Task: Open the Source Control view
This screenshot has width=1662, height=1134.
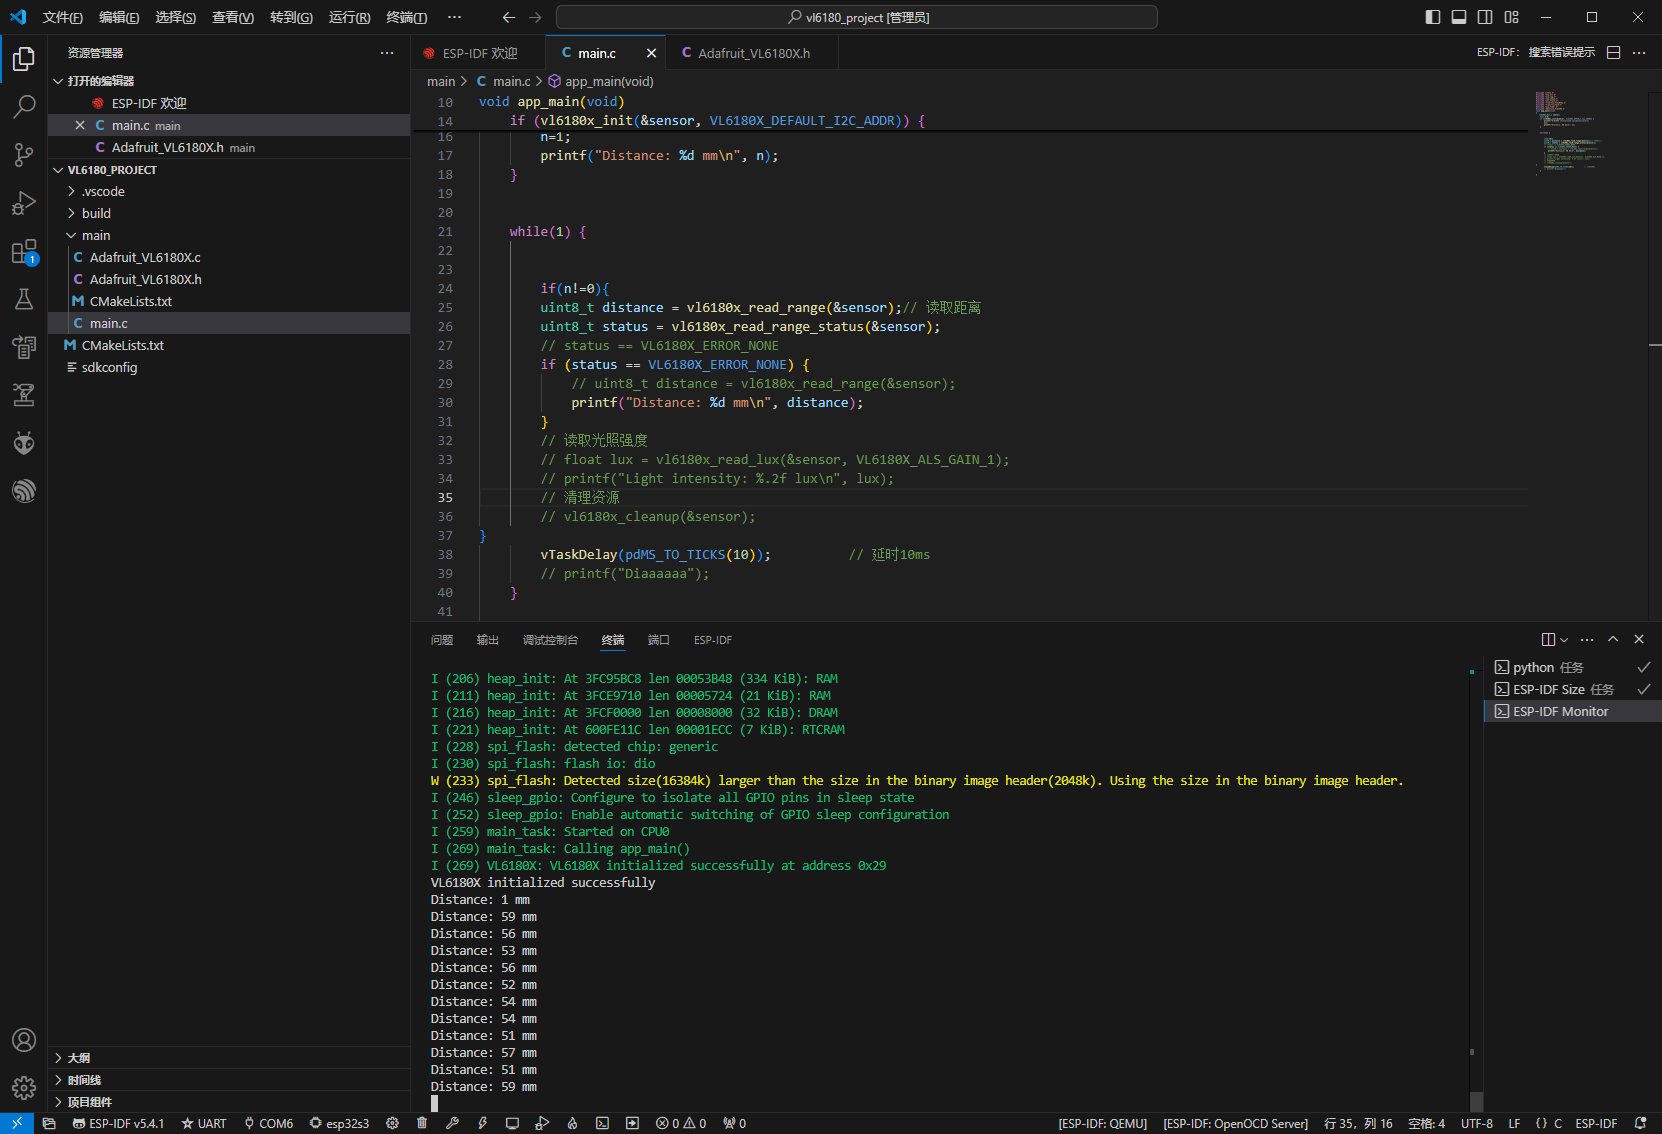Action: pos(24,155)
